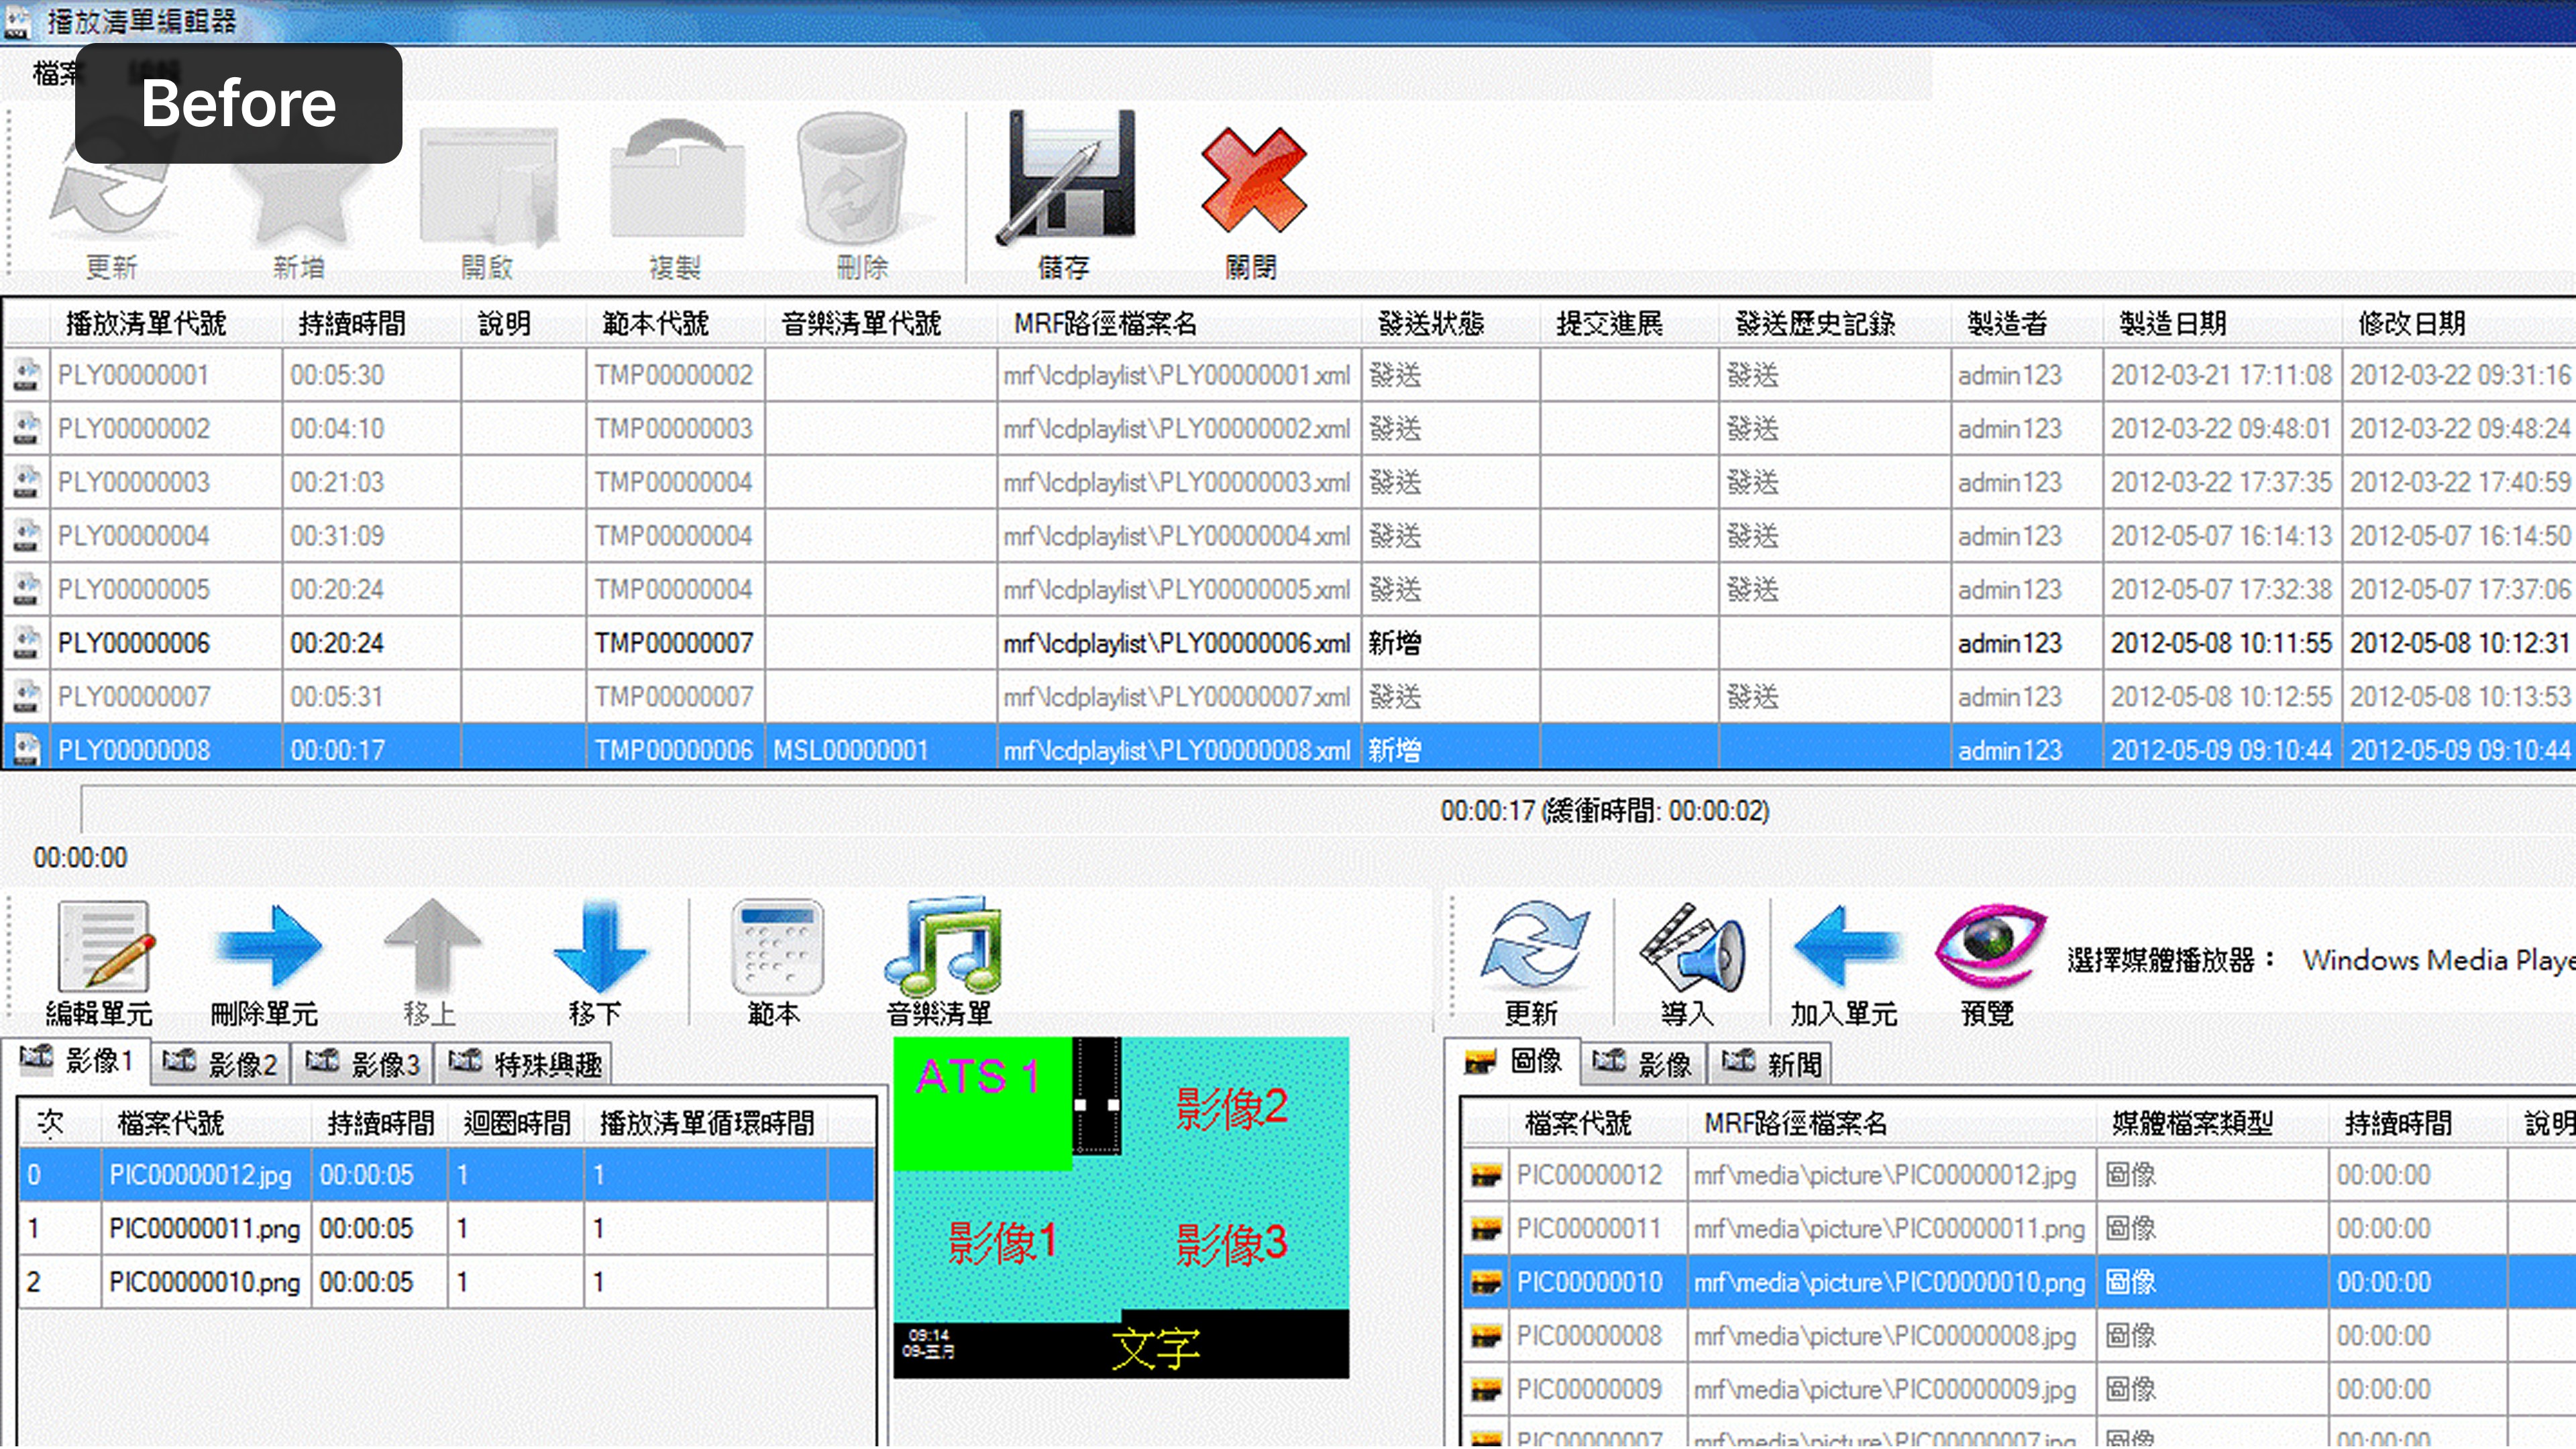The height and width of the screenshot is (1449, 2576).
Task: Open the 新聞 media tab
Action: coord(1772,1063)
